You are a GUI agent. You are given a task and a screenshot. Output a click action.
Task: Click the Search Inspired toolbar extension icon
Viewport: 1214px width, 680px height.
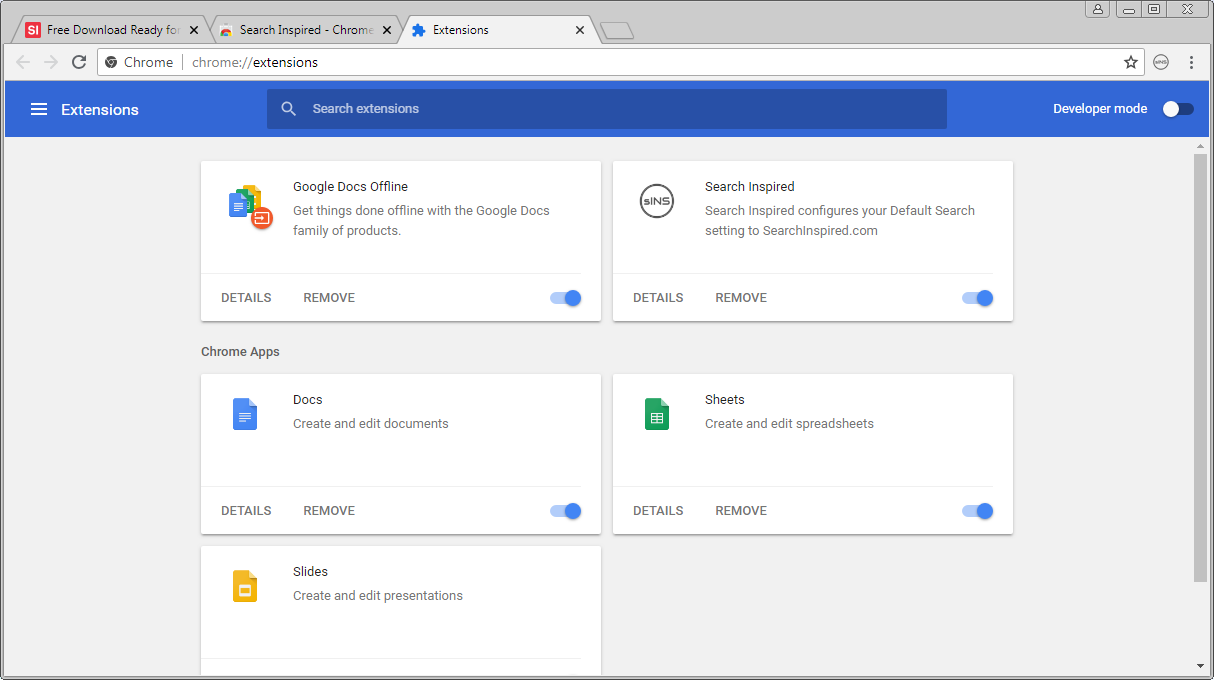click(x=1161, y=62)
